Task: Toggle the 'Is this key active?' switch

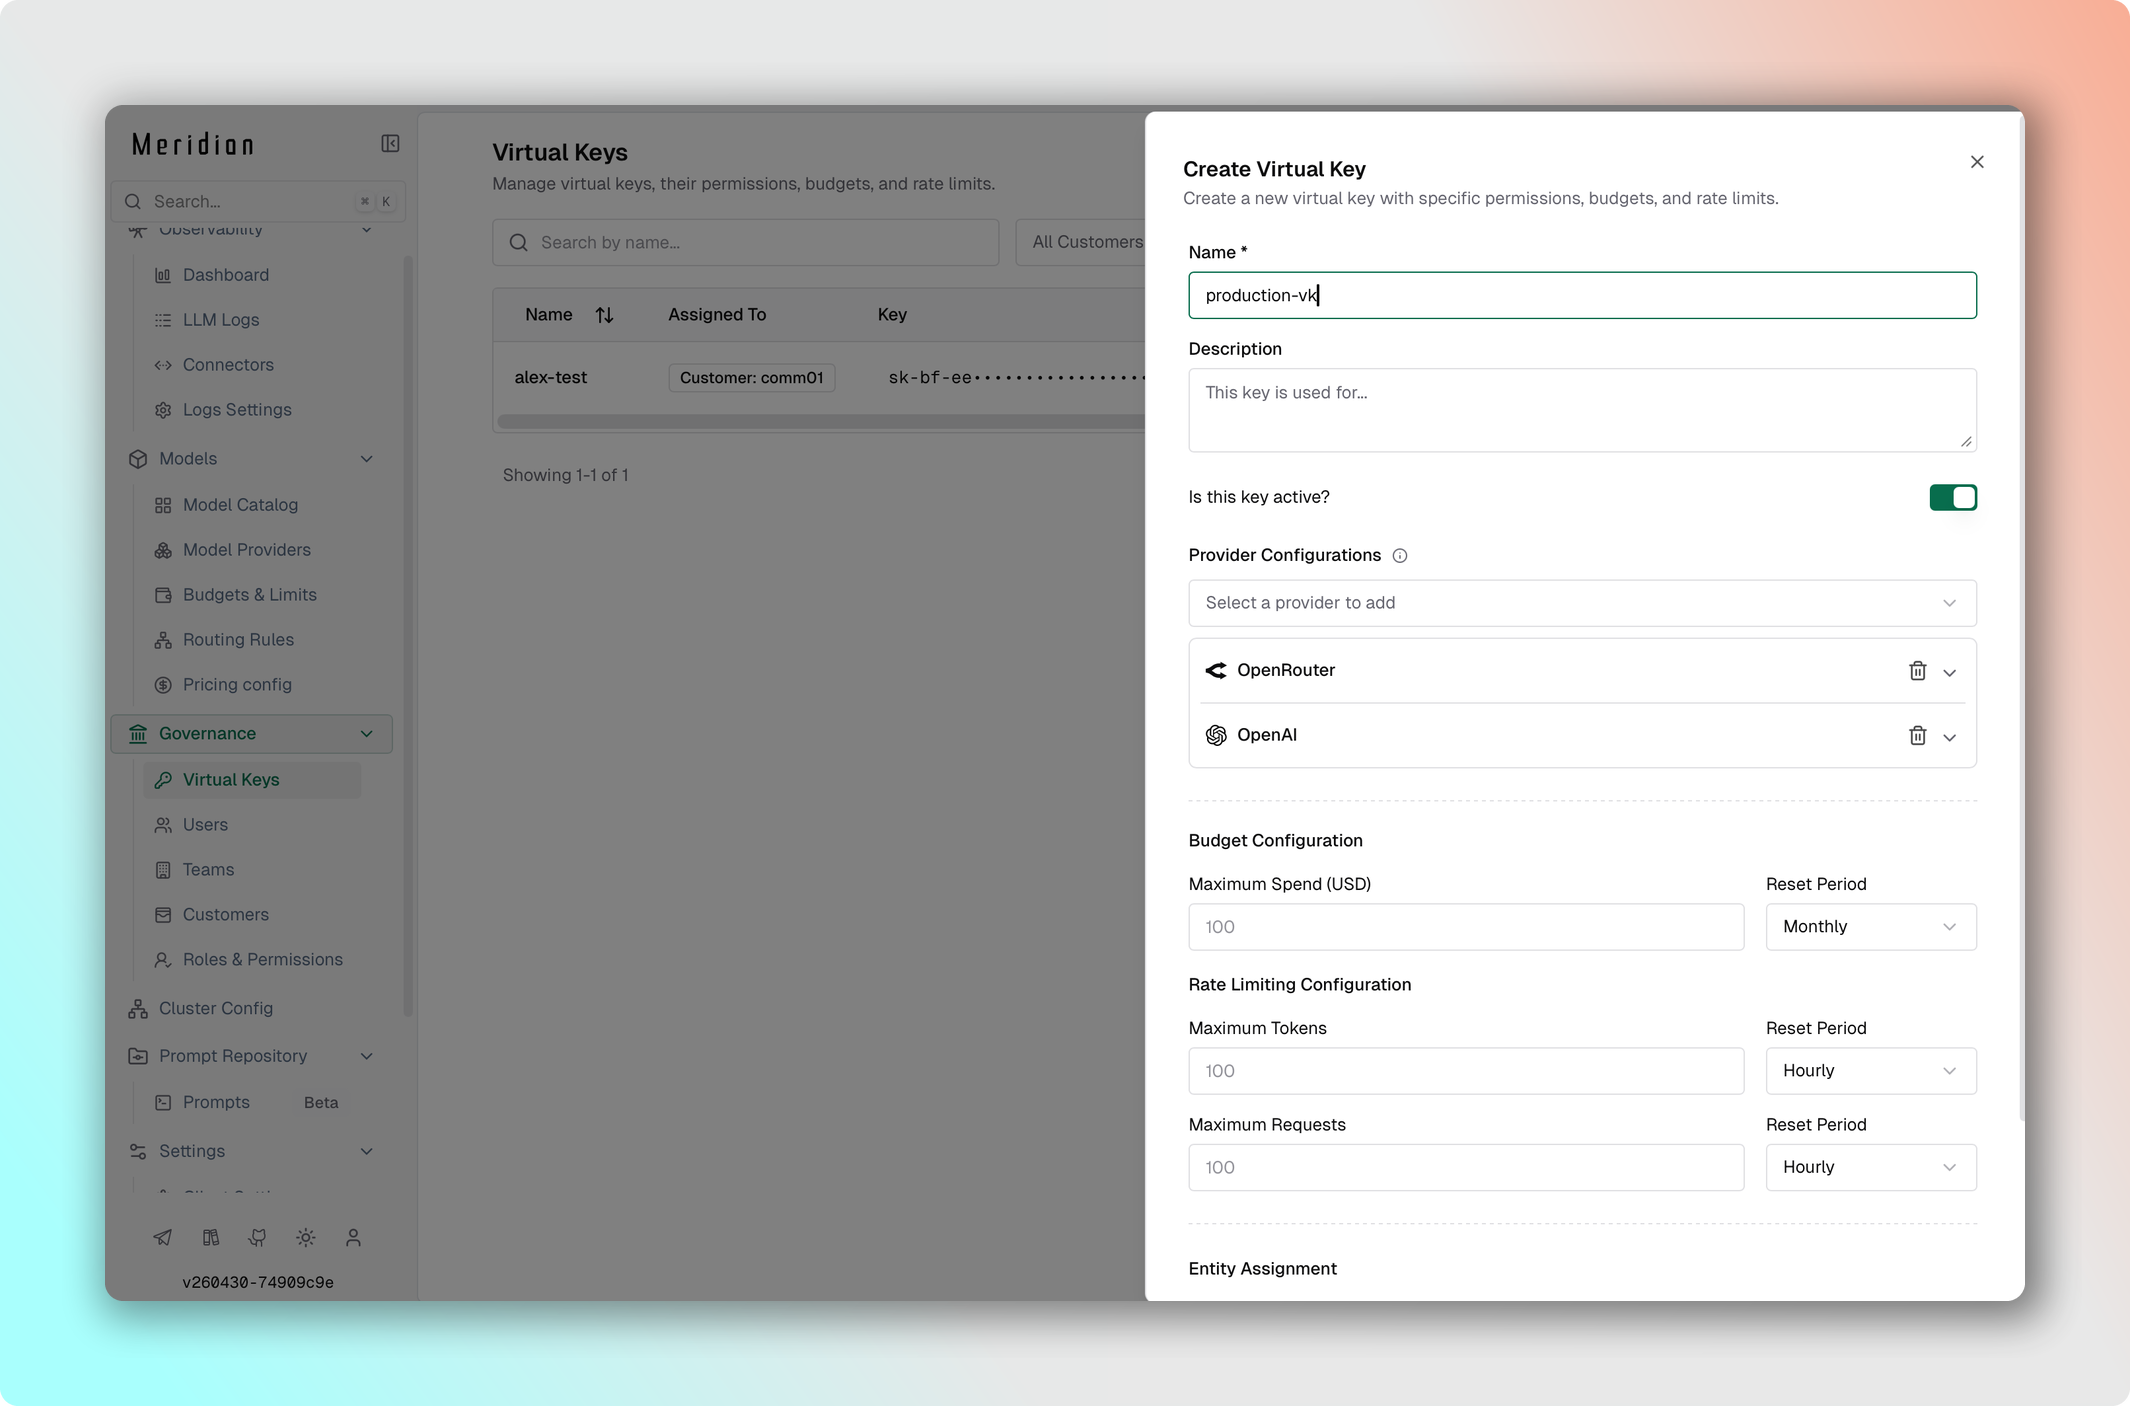Action: (1953, 498)
